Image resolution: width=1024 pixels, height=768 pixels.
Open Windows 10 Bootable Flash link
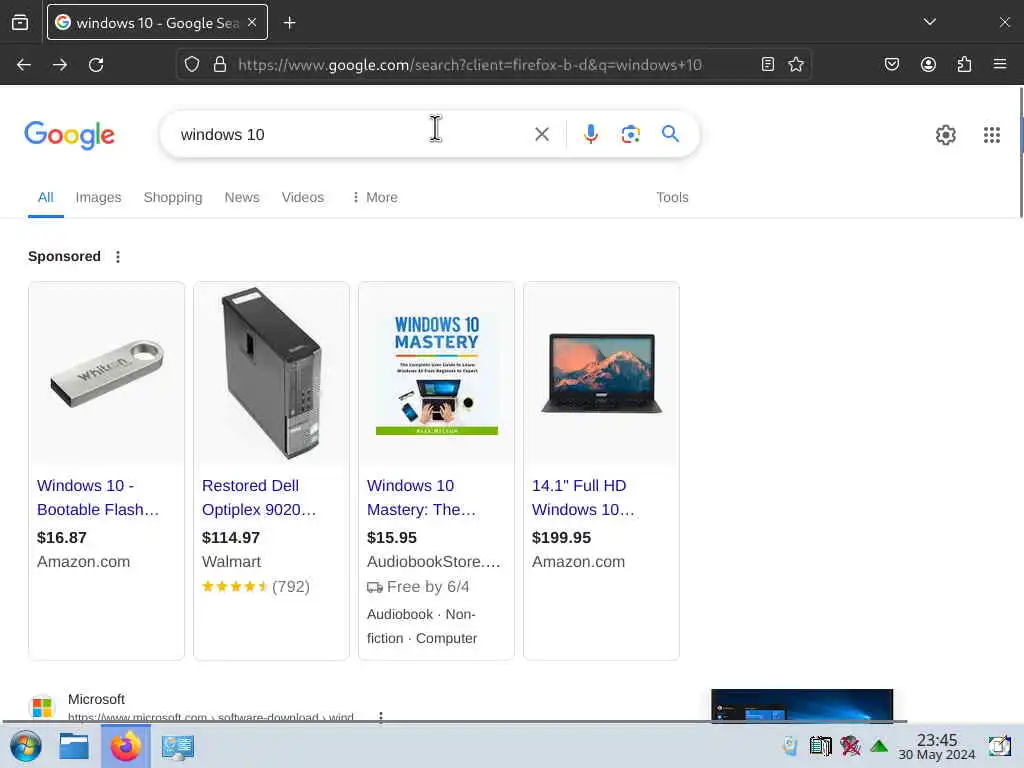pos(98,498)
